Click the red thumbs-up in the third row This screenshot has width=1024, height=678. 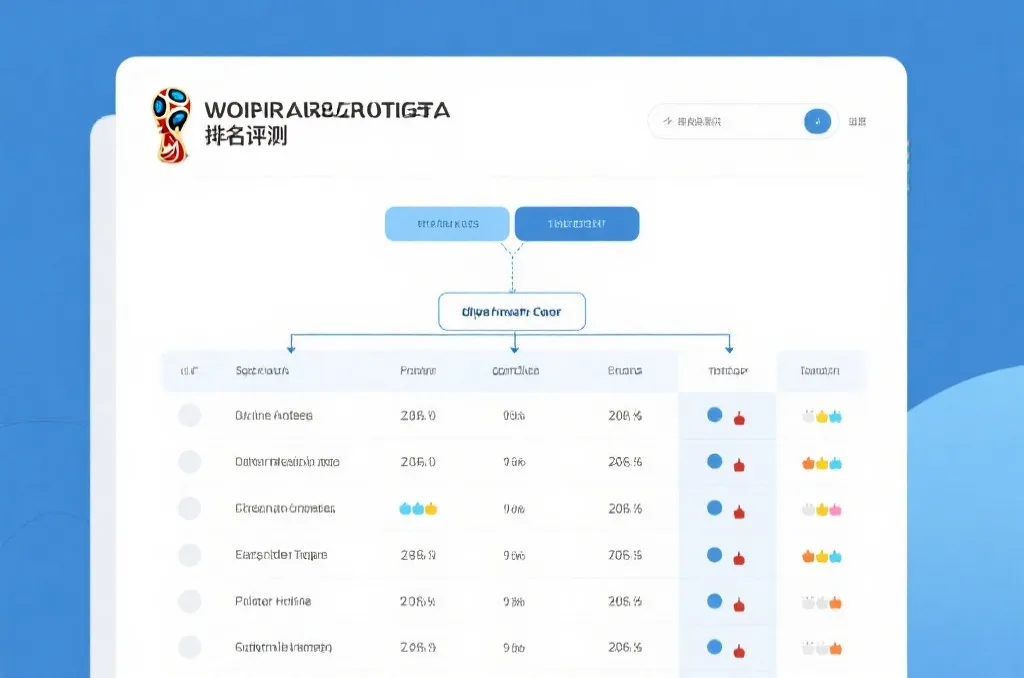click(739, 511)
